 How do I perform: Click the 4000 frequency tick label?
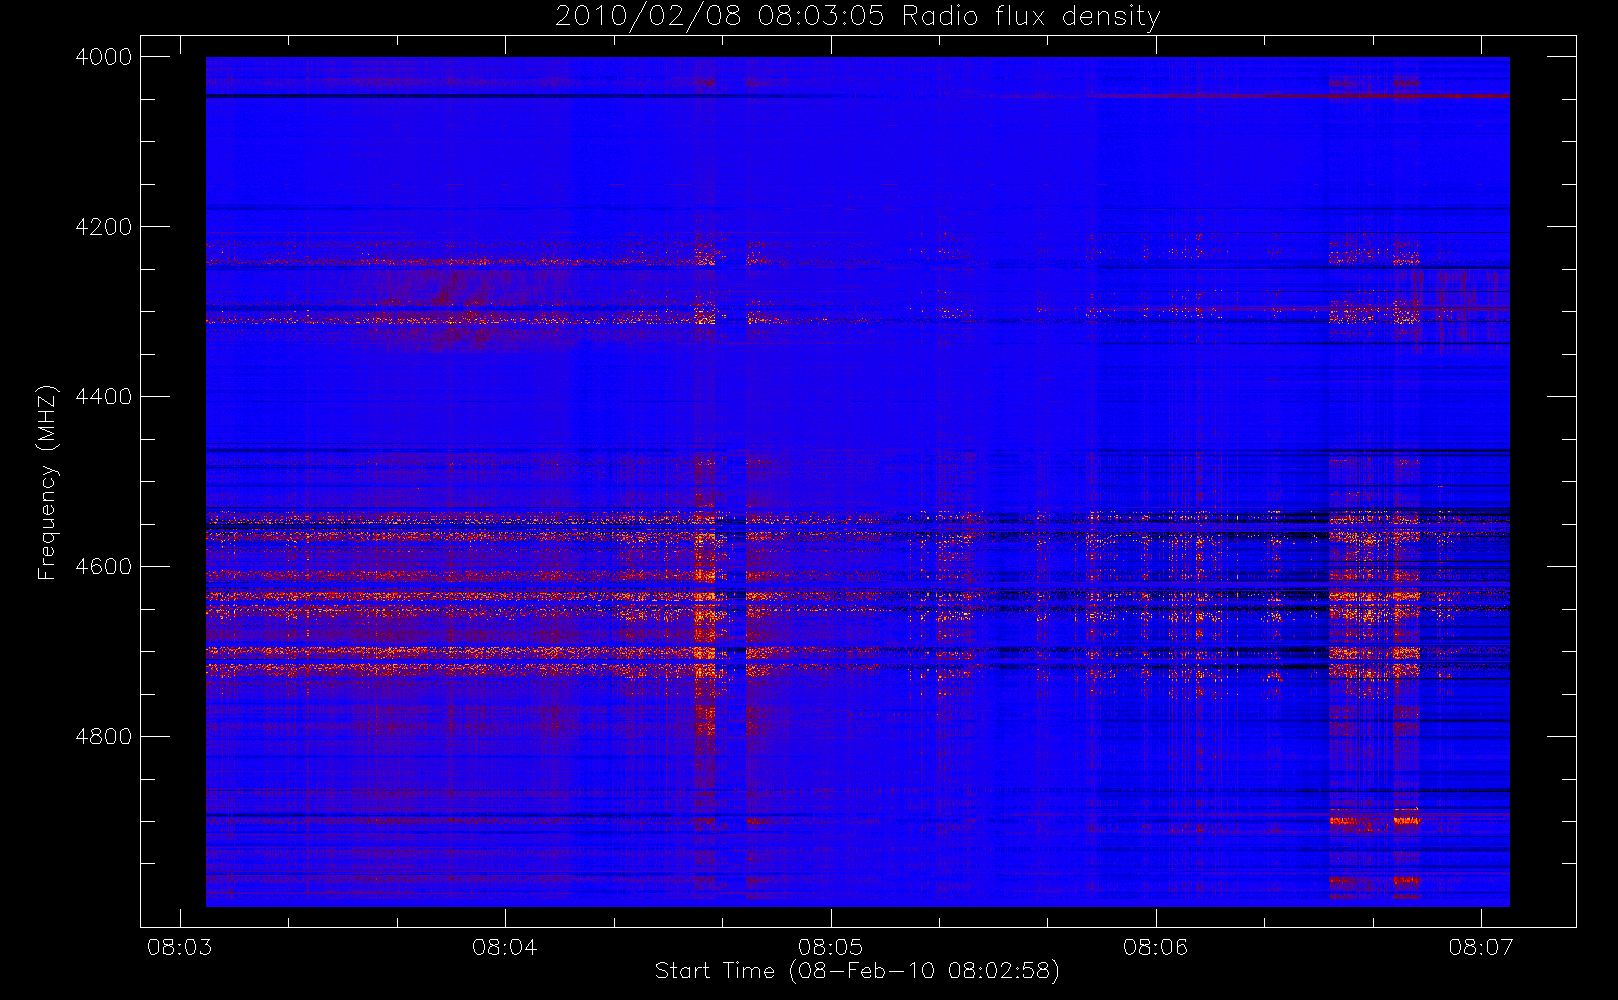(x=104, y=57)
